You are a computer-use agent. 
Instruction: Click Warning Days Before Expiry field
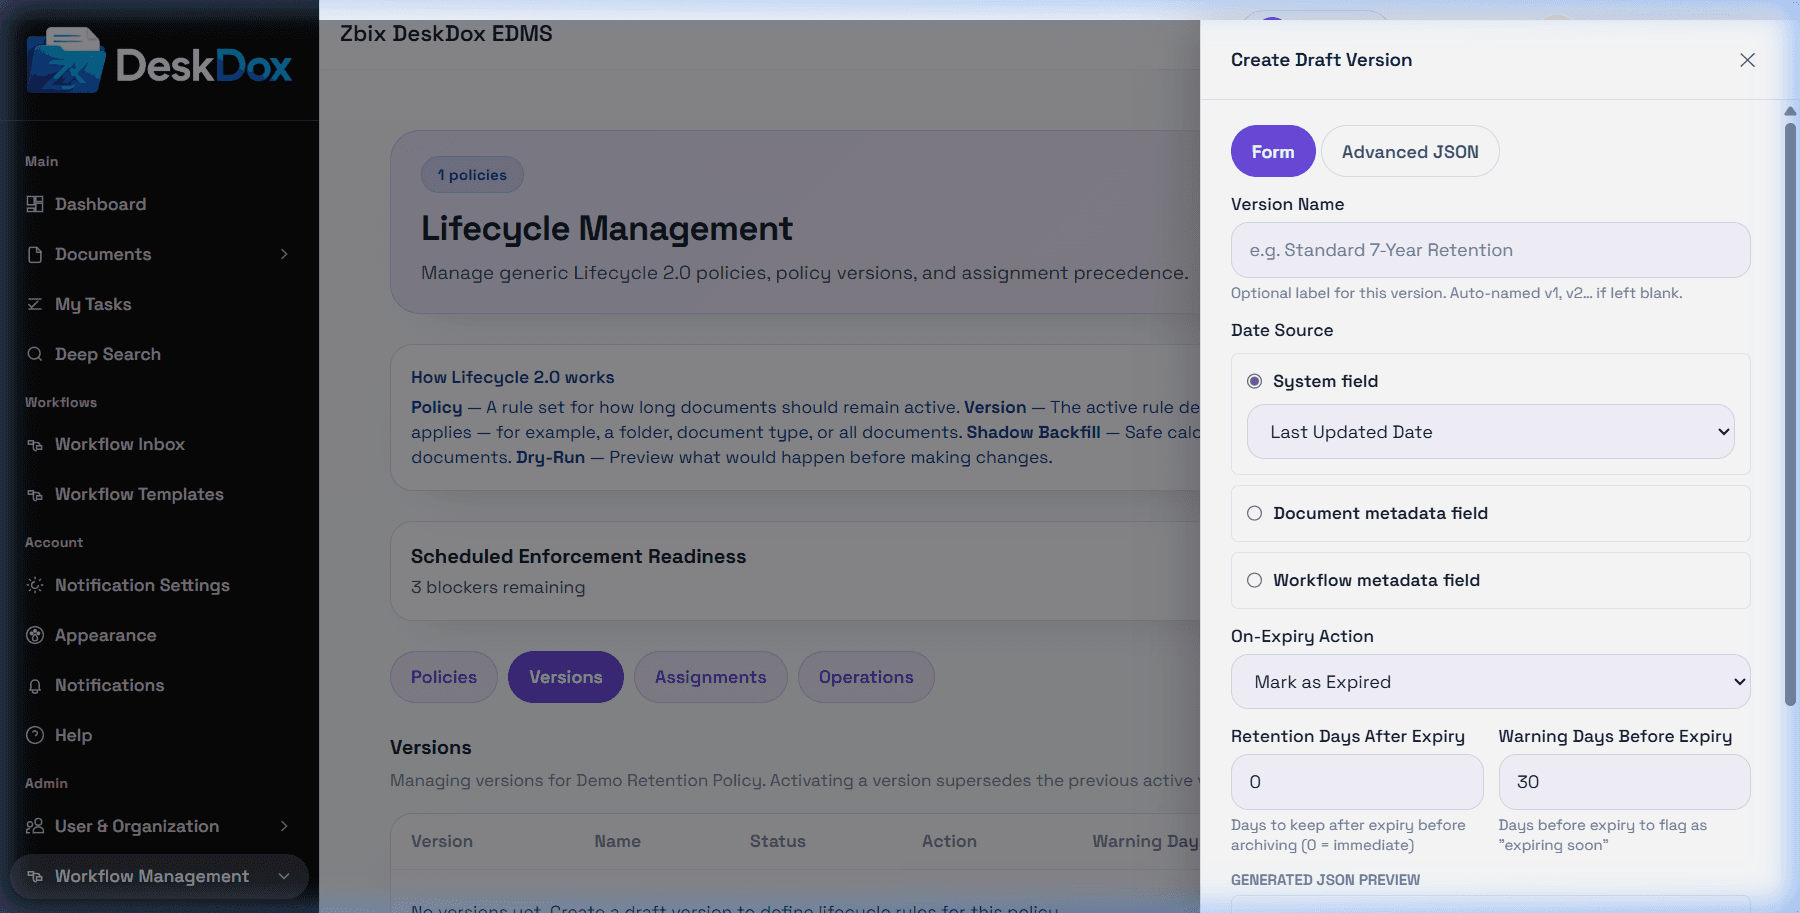coord(1624,782)
